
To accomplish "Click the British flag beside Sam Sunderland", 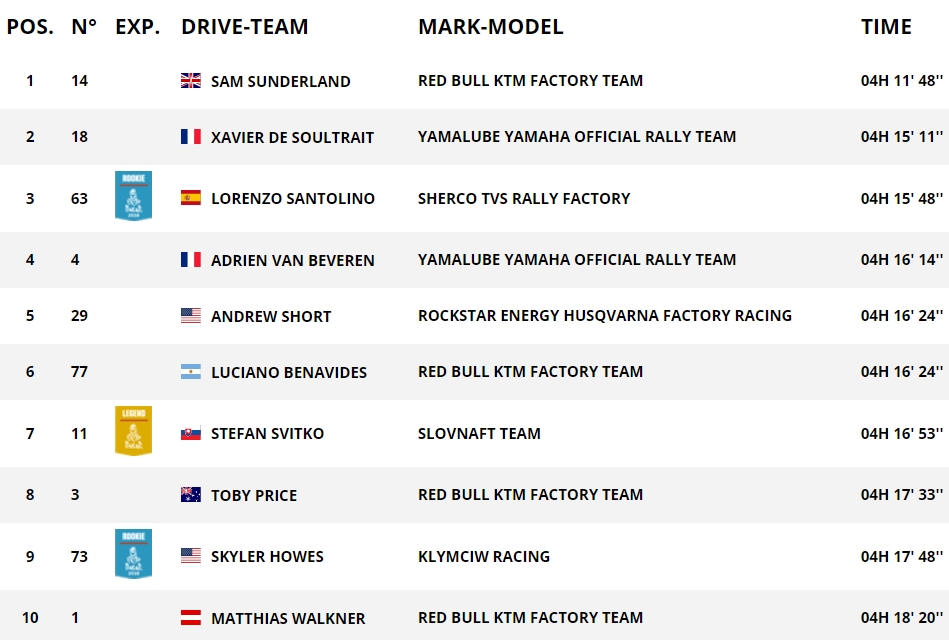I will point(190,81).
